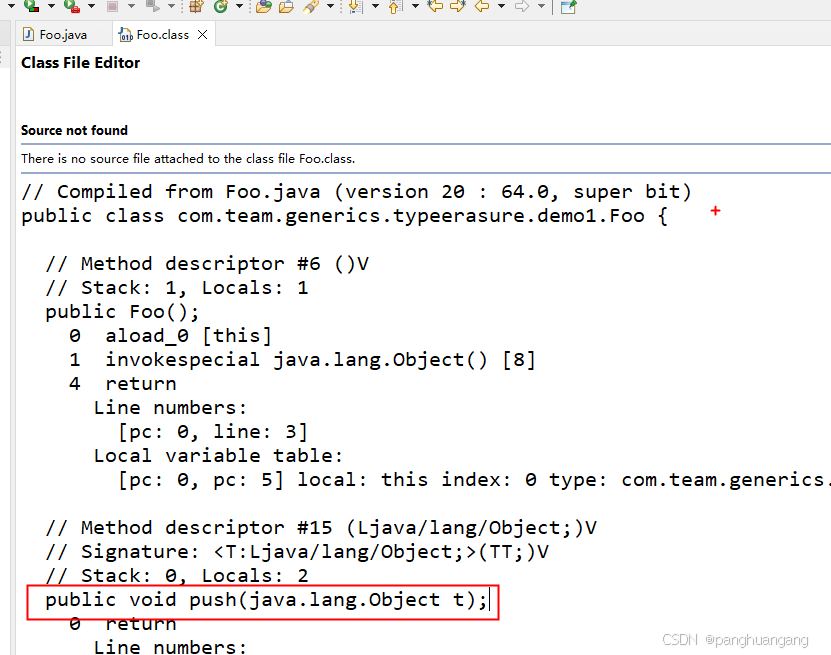Click the '// Compiled from Foo.java' comment line
Image resolution: width=831 pixels, height=655 pixels.
tap(357, 192)
